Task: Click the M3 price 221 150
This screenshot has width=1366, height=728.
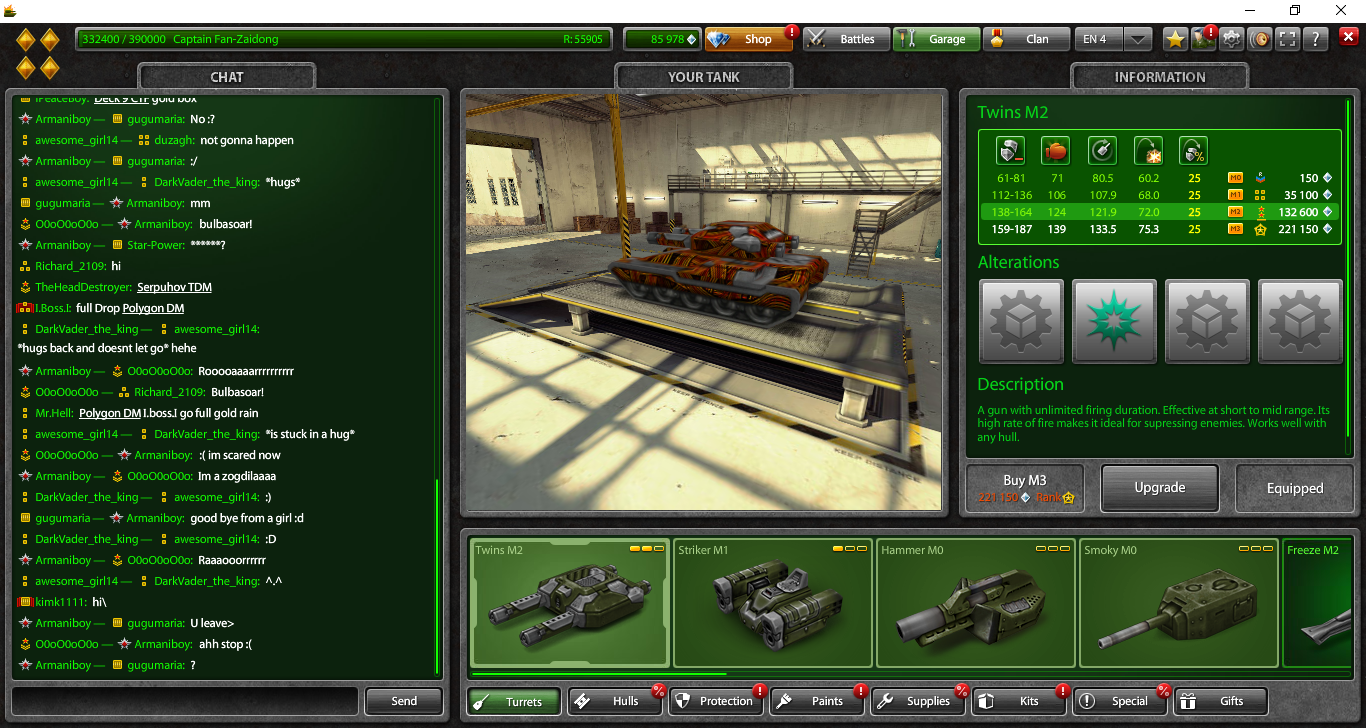Action: [x=1304, y=229]
